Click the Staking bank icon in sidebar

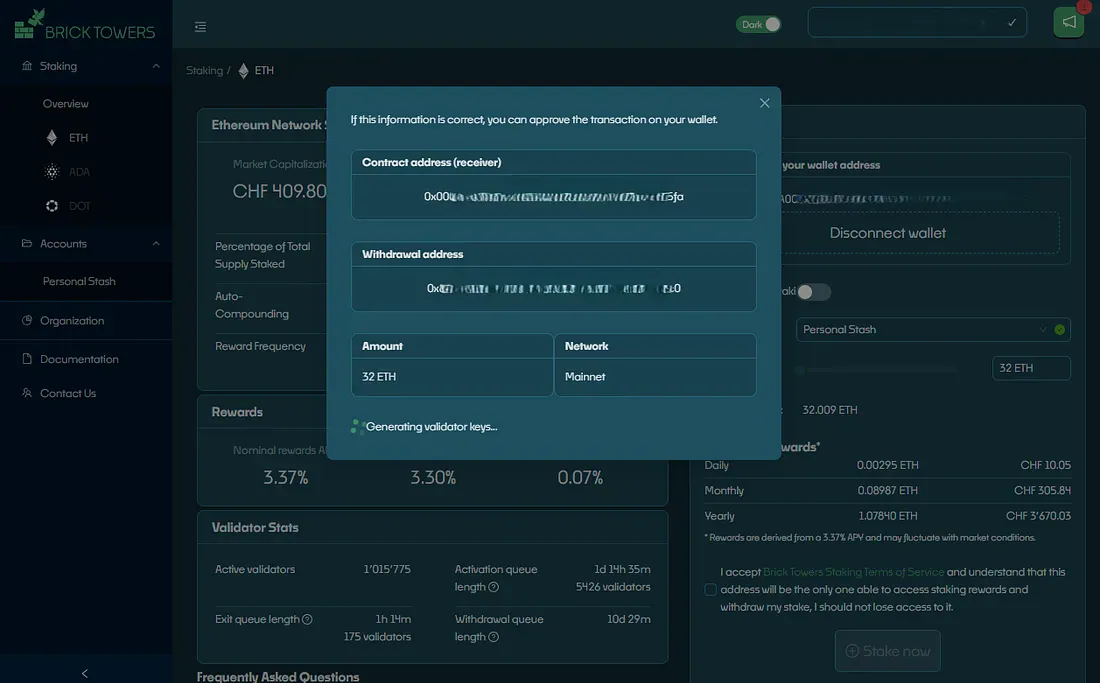point(27,66)
